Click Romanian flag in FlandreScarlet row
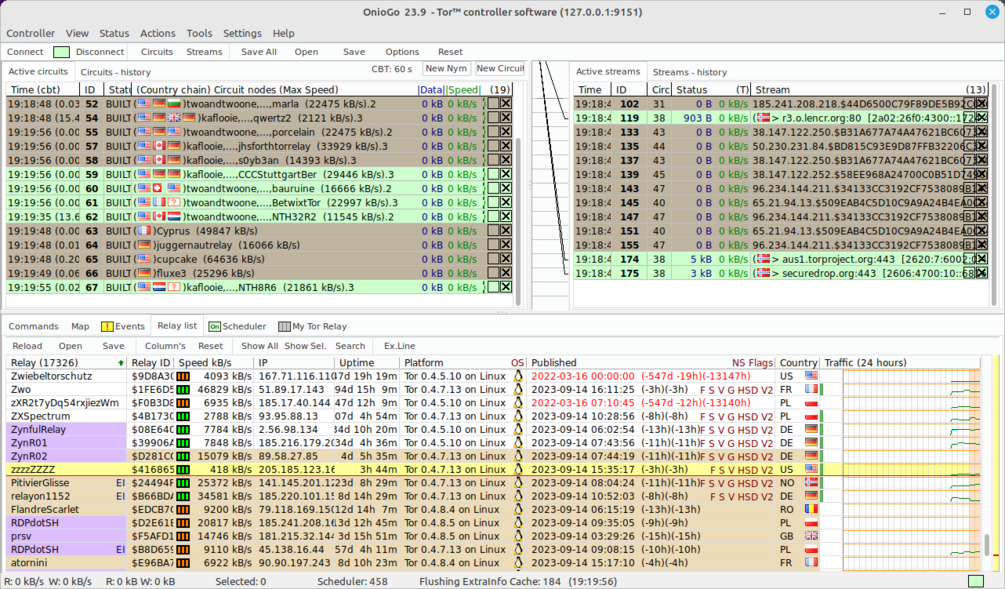 811,510
